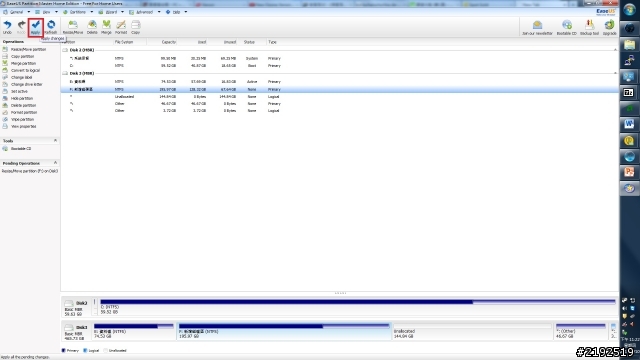Launch the Bootable CD tool in toolbar

pyautogui.click(x=567, y=28)
